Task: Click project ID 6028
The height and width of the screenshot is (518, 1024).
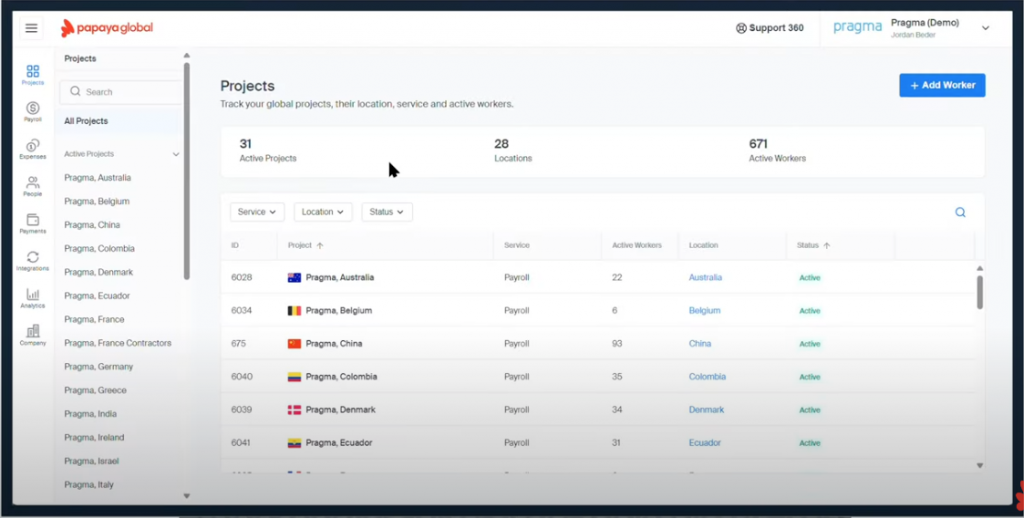Action: point(242,278)
